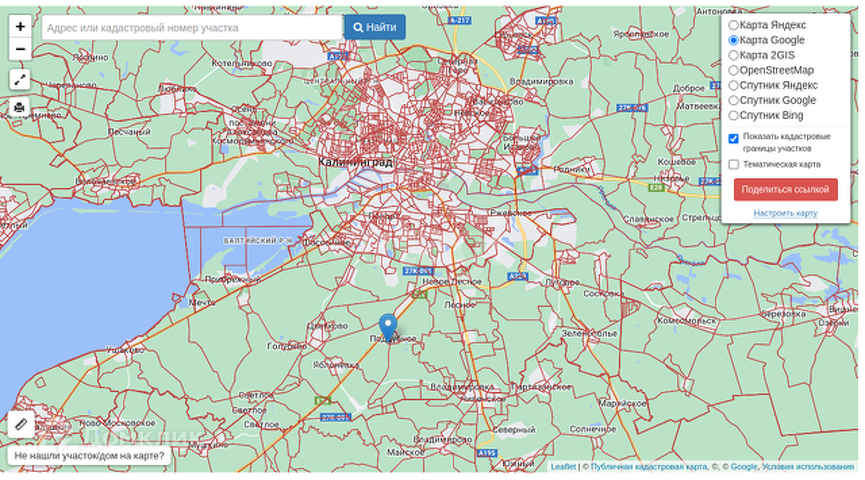The image size is (865, 480).
Task: Click the Яблоневка label
Action: coord(335,365)
